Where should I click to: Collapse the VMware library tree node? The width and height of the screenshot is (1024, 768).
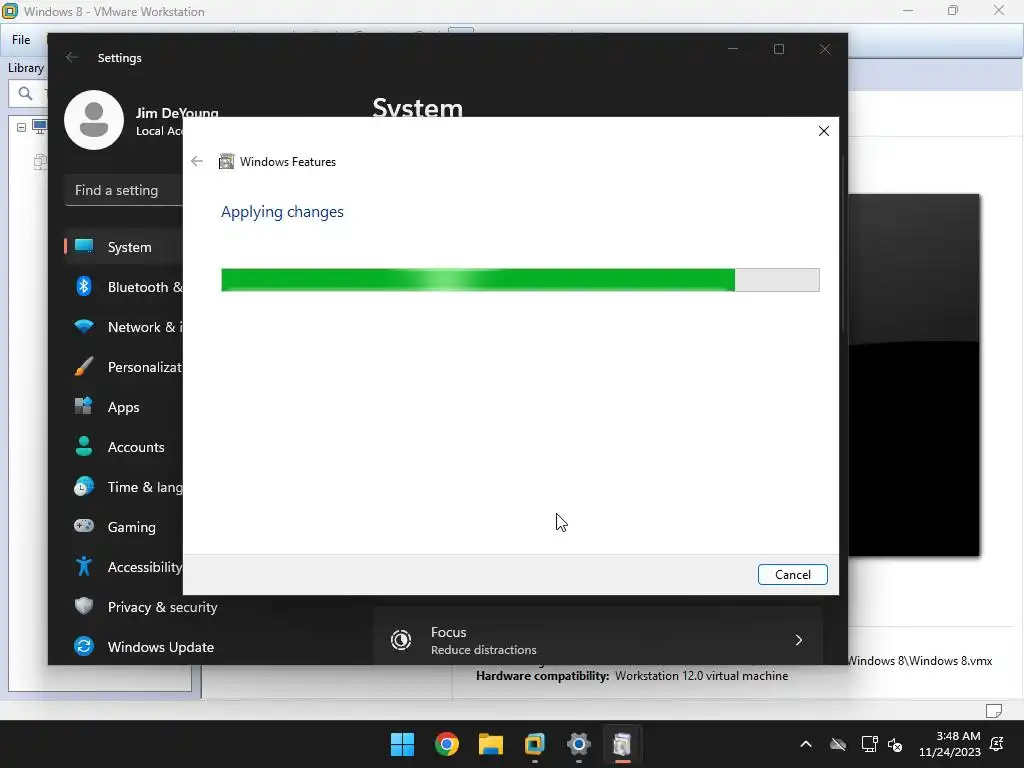[22, 127]
